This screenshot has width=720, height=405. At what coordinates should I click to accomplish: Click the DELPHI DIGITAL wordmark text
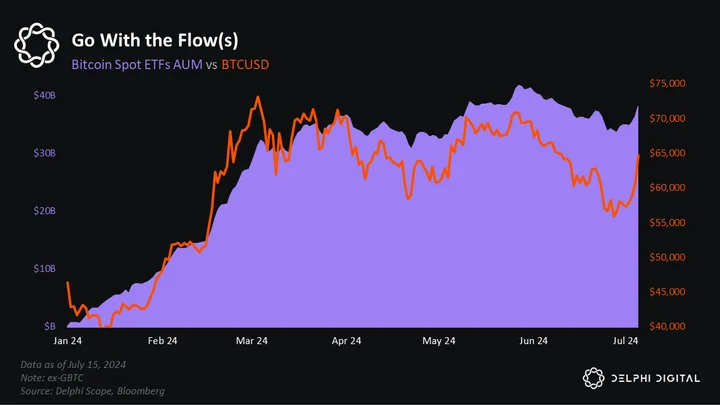coord(655,378)
